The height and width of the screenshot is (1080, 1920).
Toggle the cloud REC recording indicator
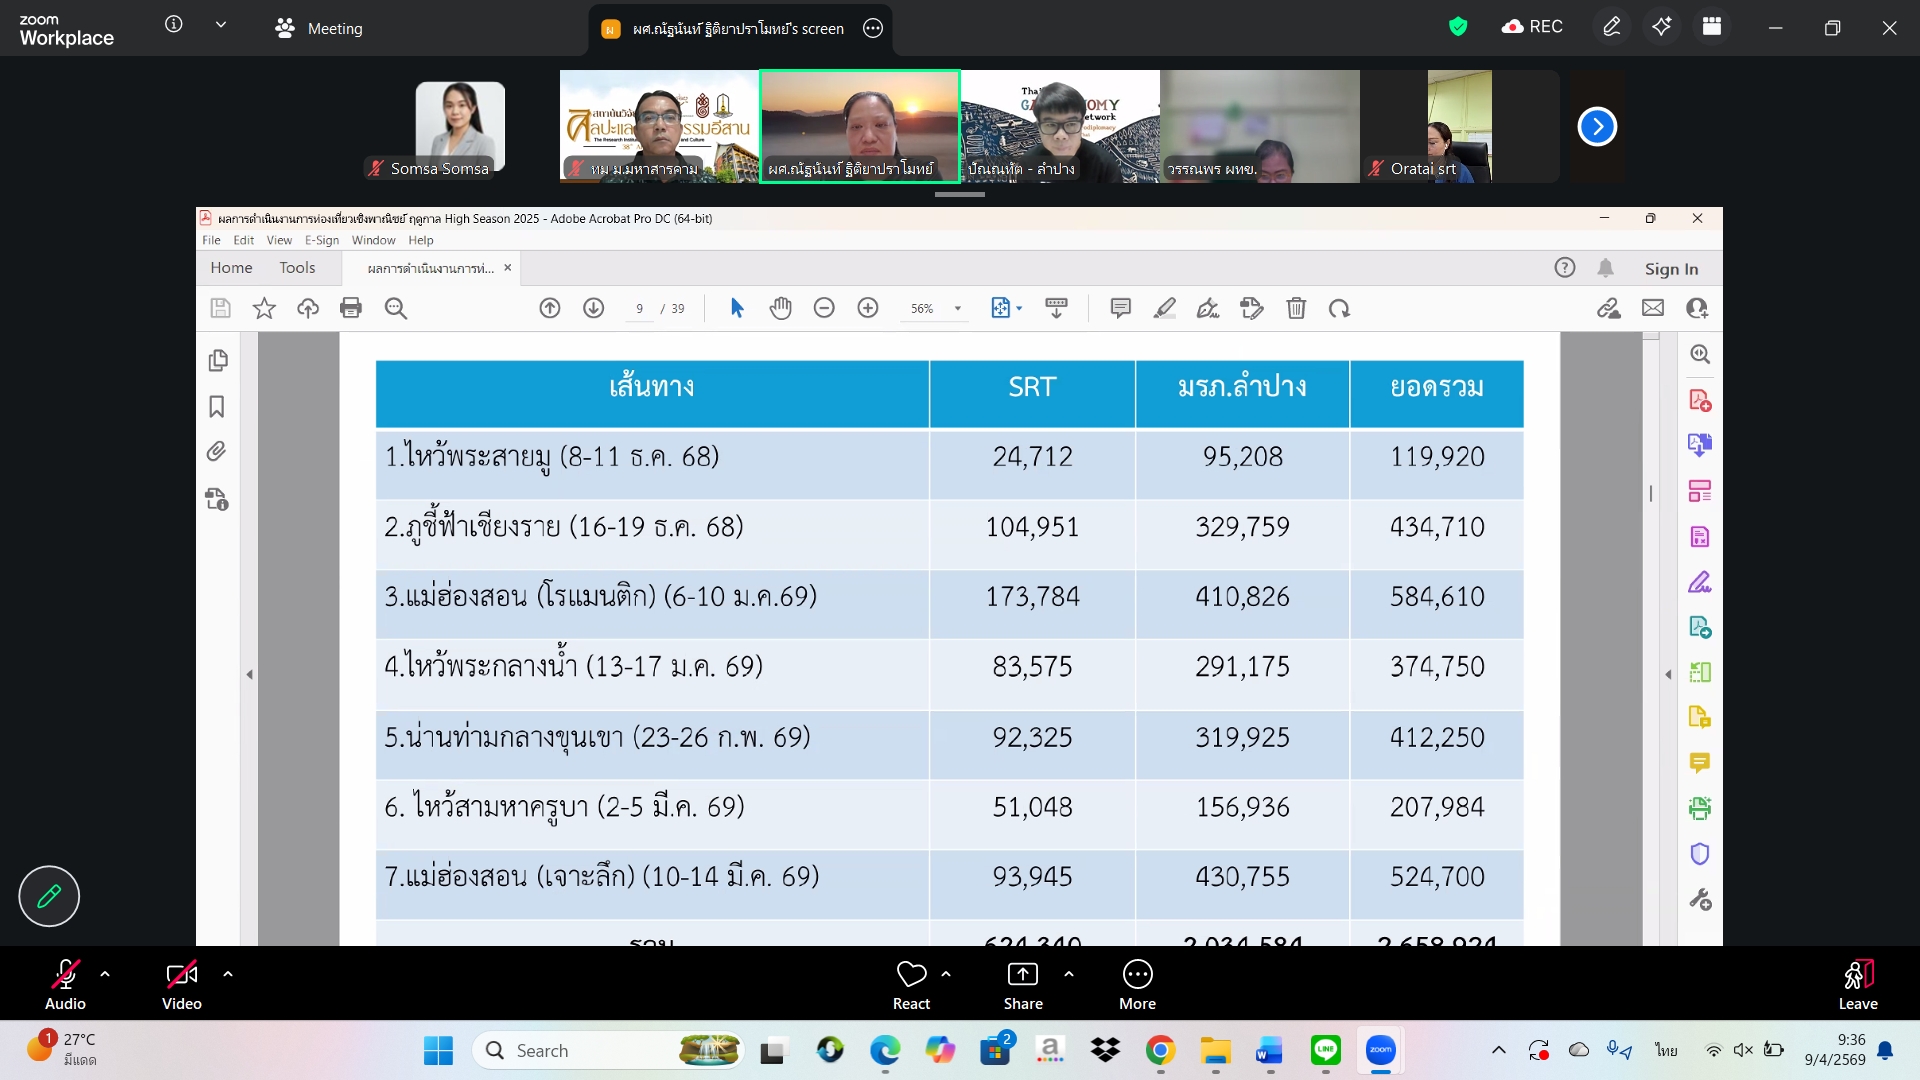1532,27
